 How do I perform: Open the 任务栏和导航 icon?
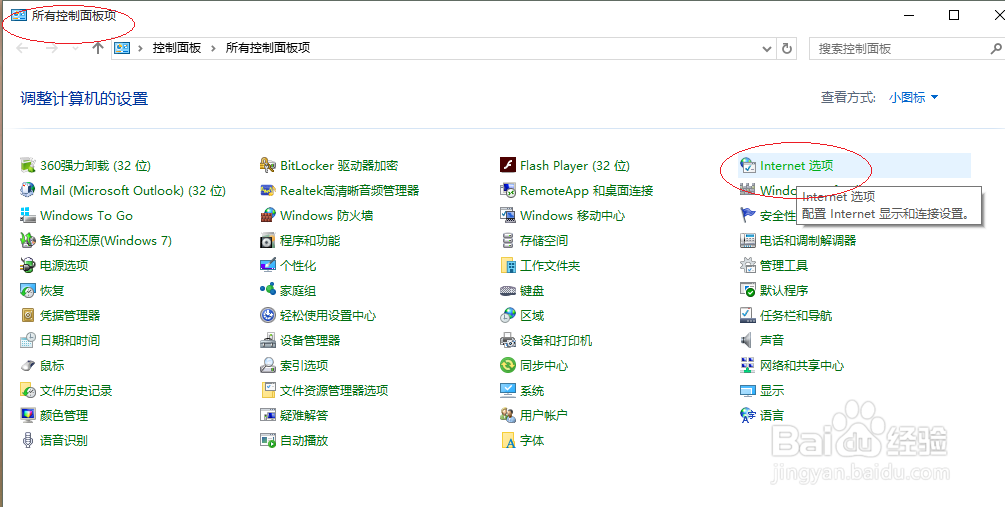pyautogui.click(x=748, y=315)
